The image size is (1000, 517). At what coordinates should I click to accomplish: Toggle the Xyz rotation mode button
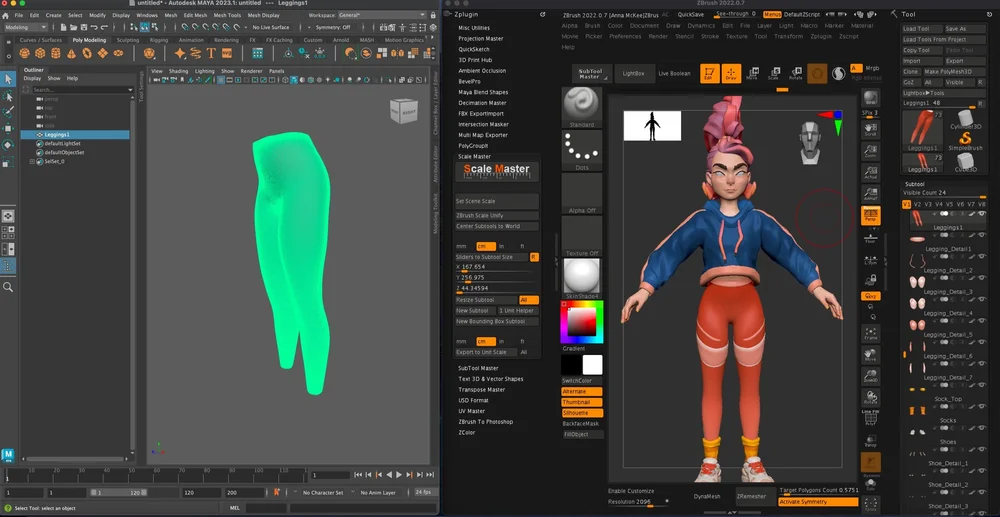coord(871,296)
